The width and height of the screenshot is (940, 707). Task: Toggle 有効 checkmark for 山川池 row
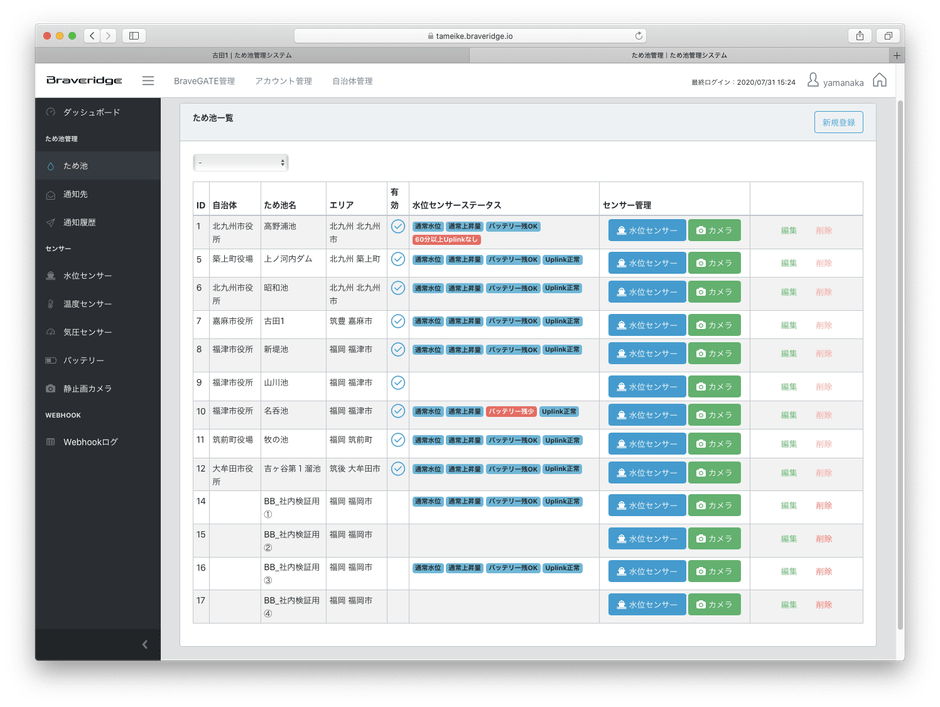[x=398, y=382]
